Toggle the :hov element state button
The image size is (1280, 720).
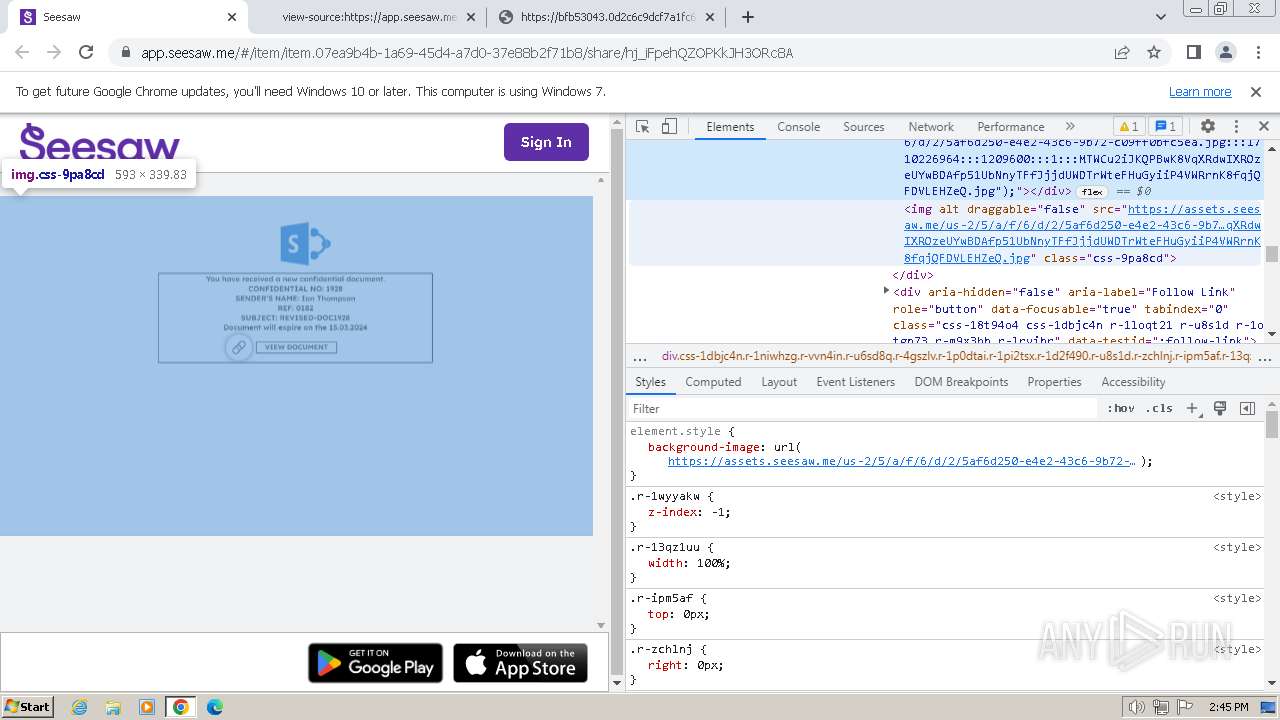(x=1120, y=408)
